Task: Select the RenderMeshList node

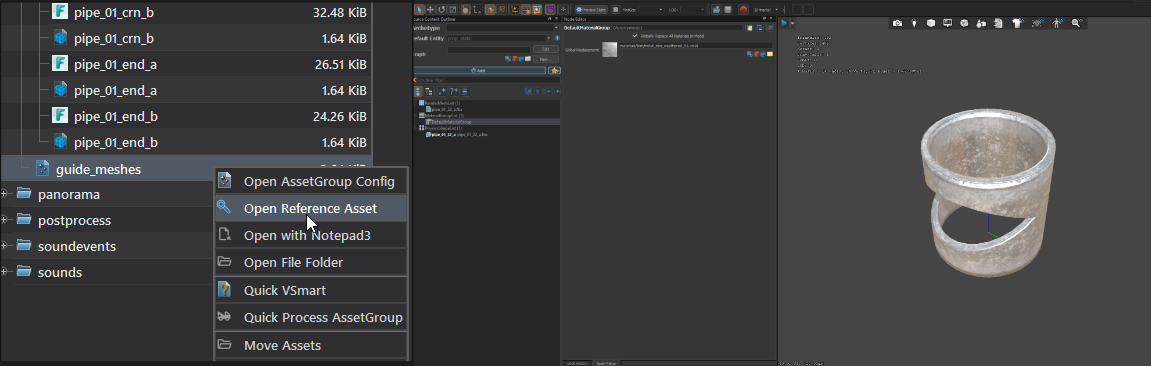Action: [441, 103]
